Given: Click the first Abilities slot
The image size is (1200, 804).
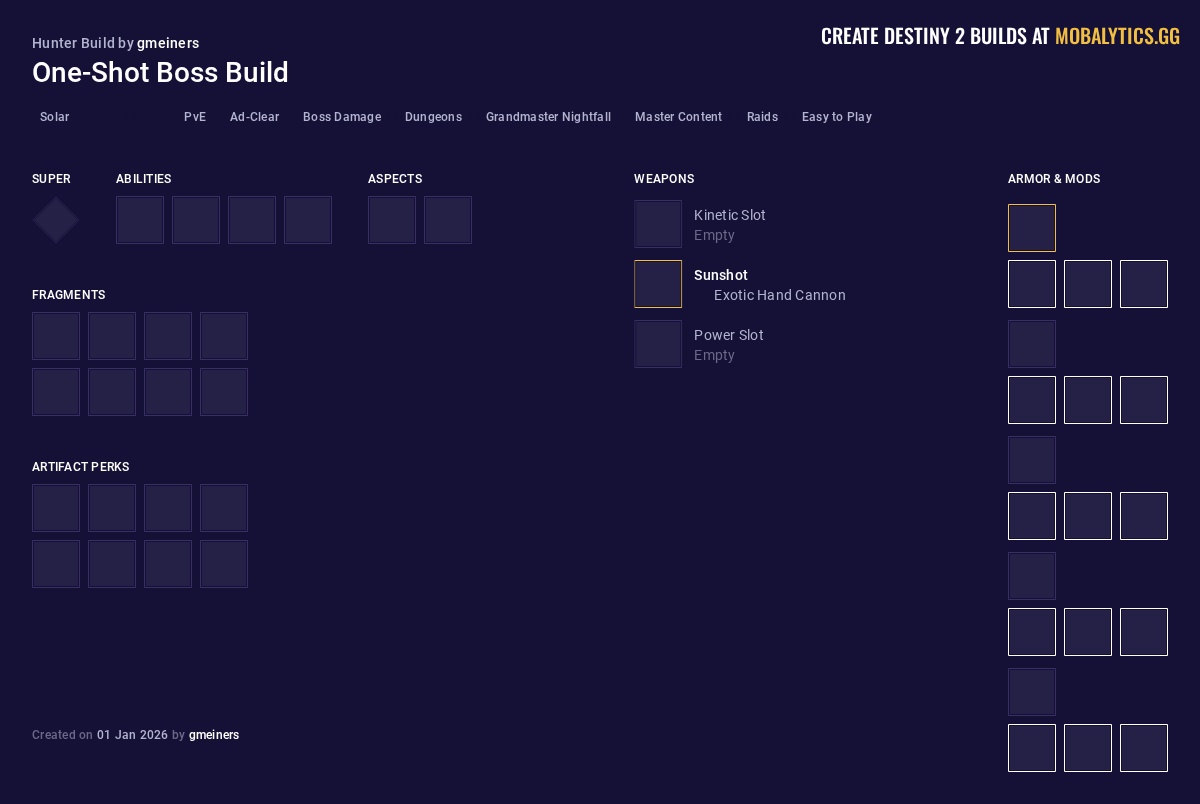Looking at the screenshot, I should coord(140,220).
